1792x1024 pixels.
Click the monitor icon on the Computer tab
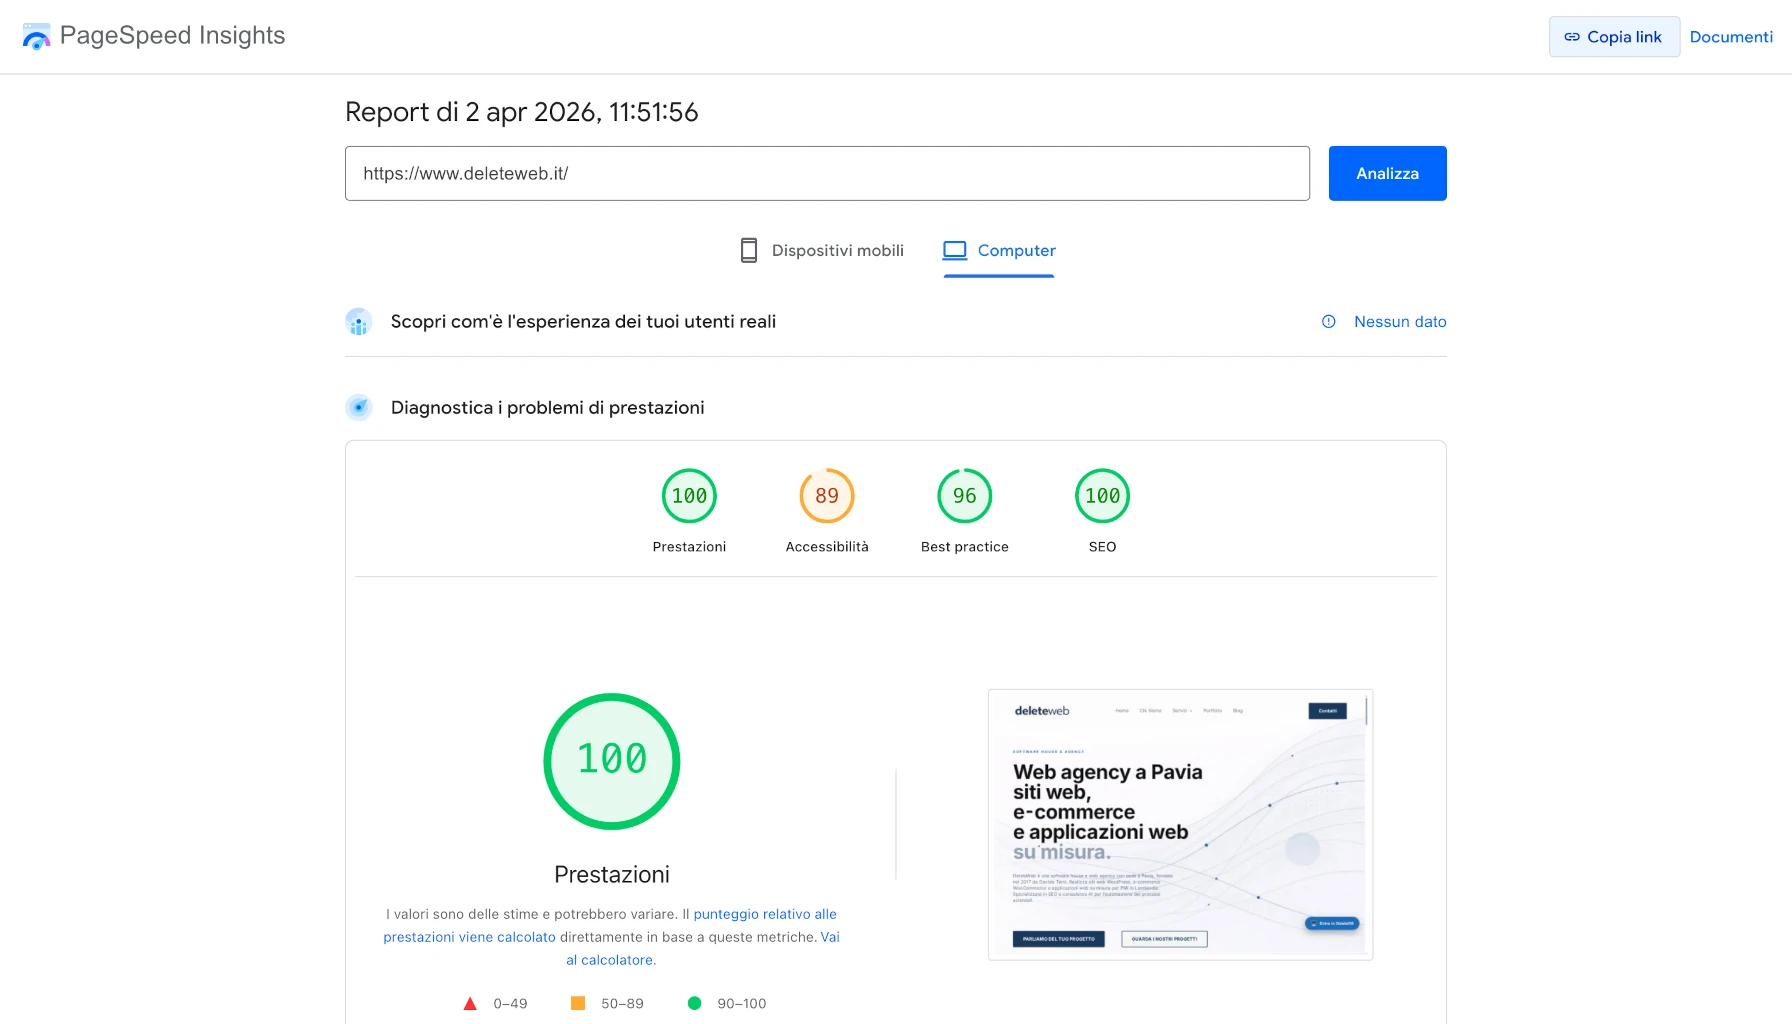pos(956,250)
